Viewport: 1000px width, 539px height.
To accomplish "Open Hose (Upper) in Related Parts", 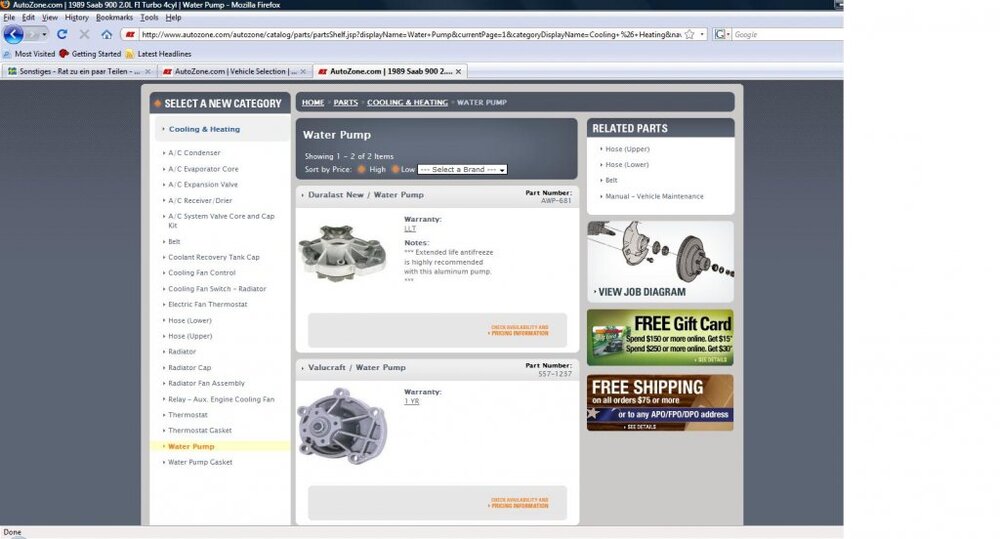I will 627,149.
